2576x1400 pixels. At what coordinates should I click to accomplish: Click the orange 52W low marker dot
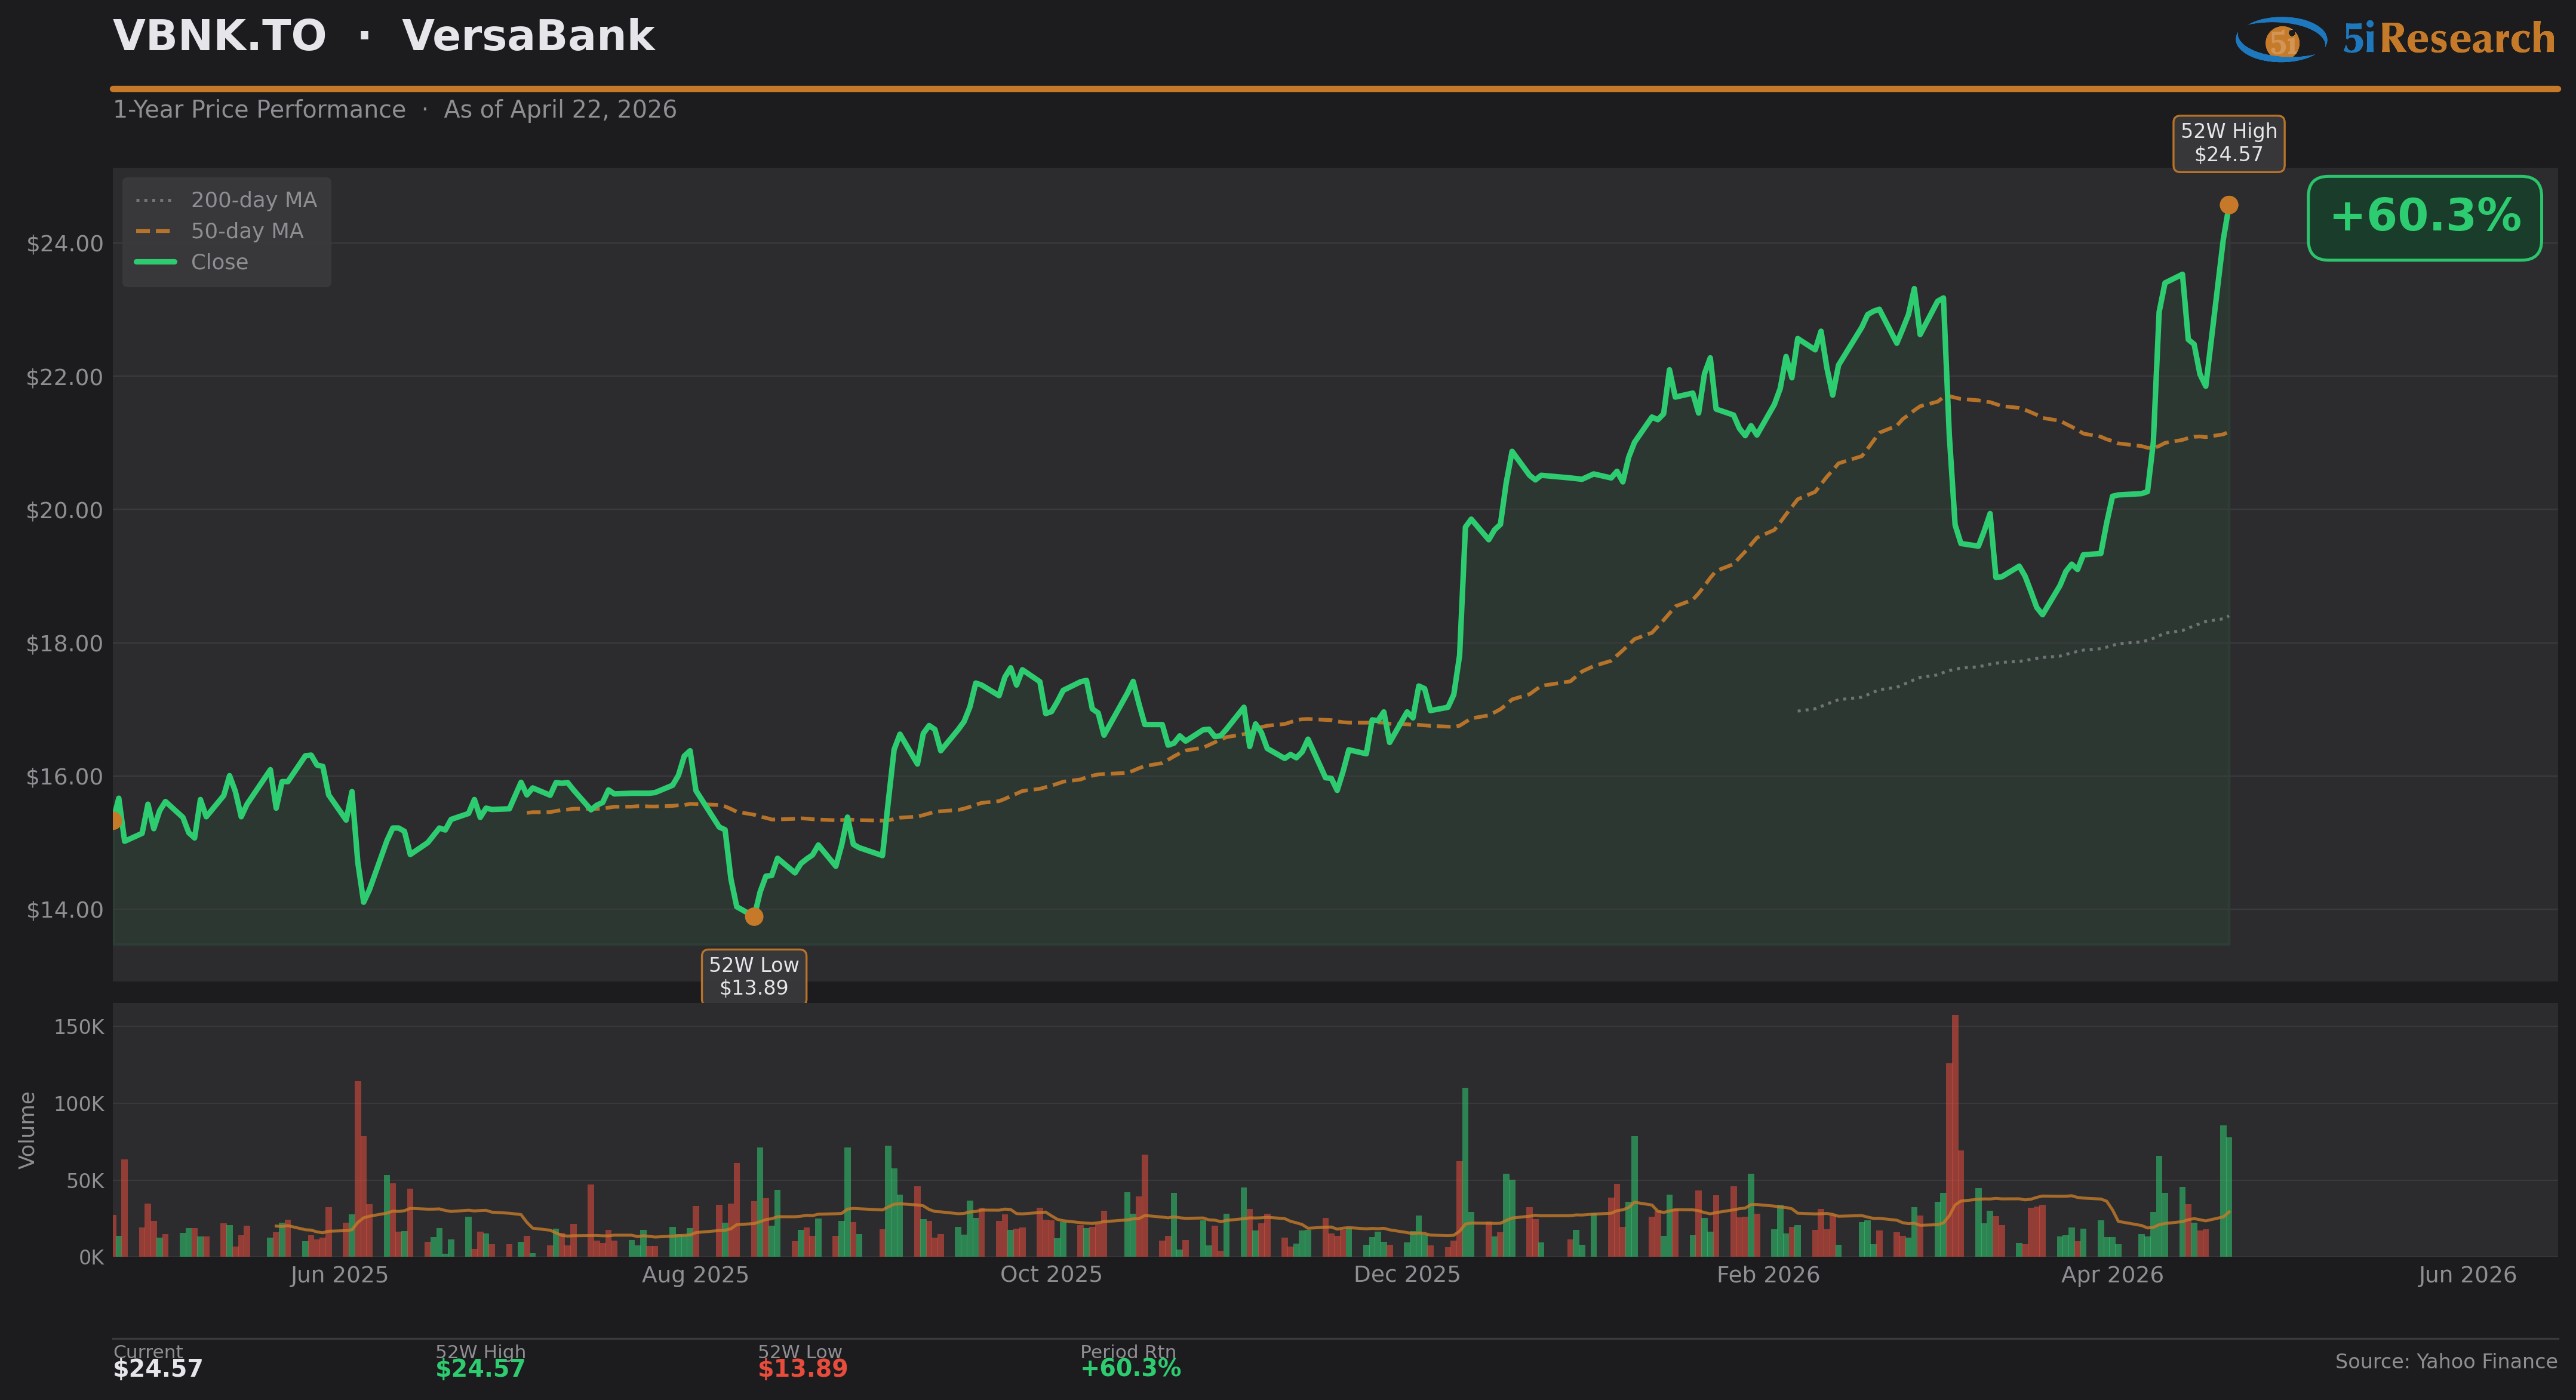tap(754, 916)
